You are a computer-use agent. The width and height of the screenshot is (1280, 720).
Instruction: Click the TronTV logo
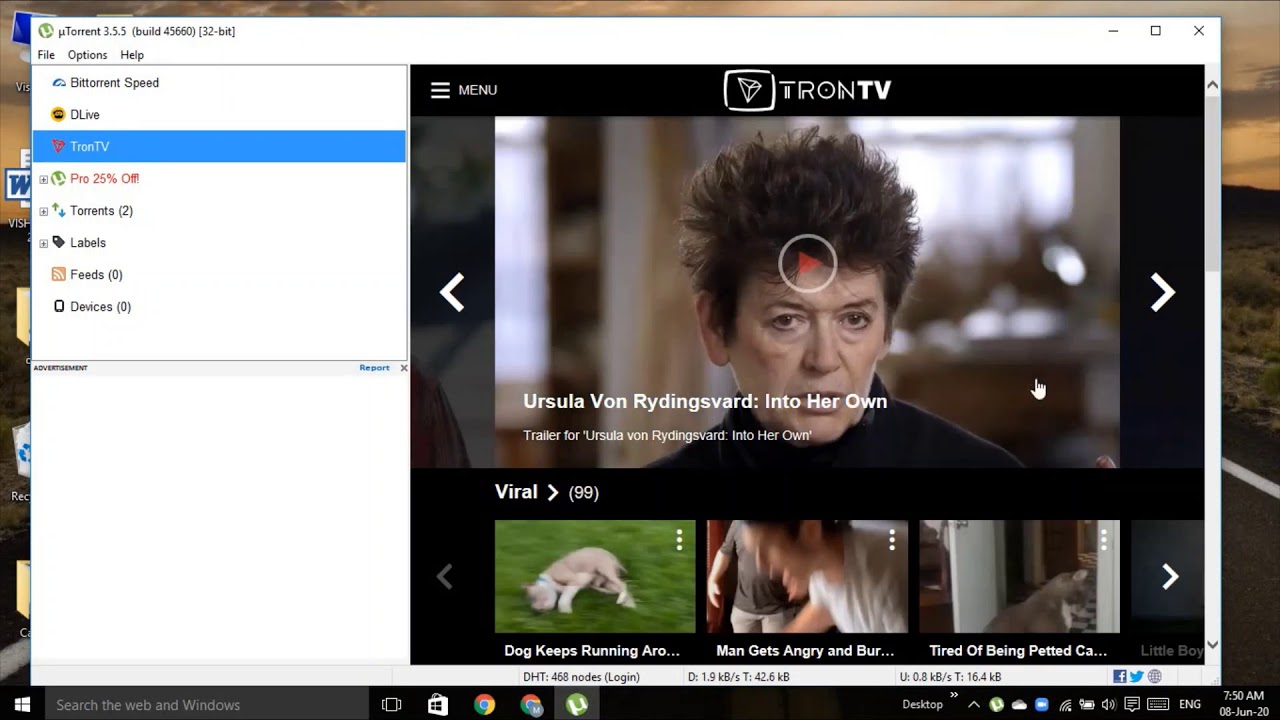[807, 90]
